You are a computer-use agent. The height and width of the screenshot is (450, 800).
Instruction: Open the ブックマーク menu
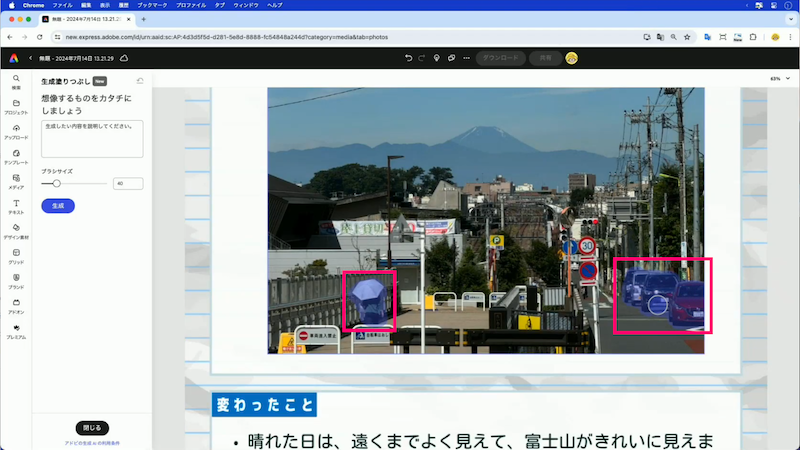152,5
